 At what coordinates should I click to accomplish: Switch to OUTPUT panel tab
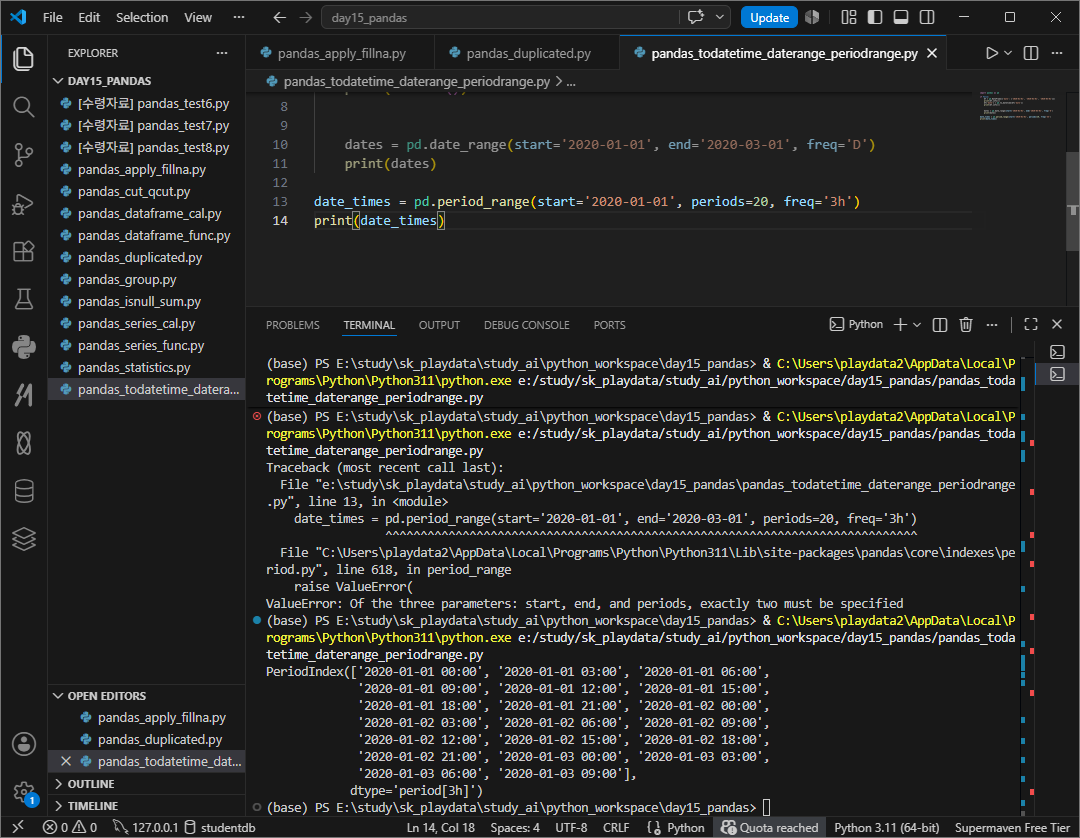pos(439,325)
